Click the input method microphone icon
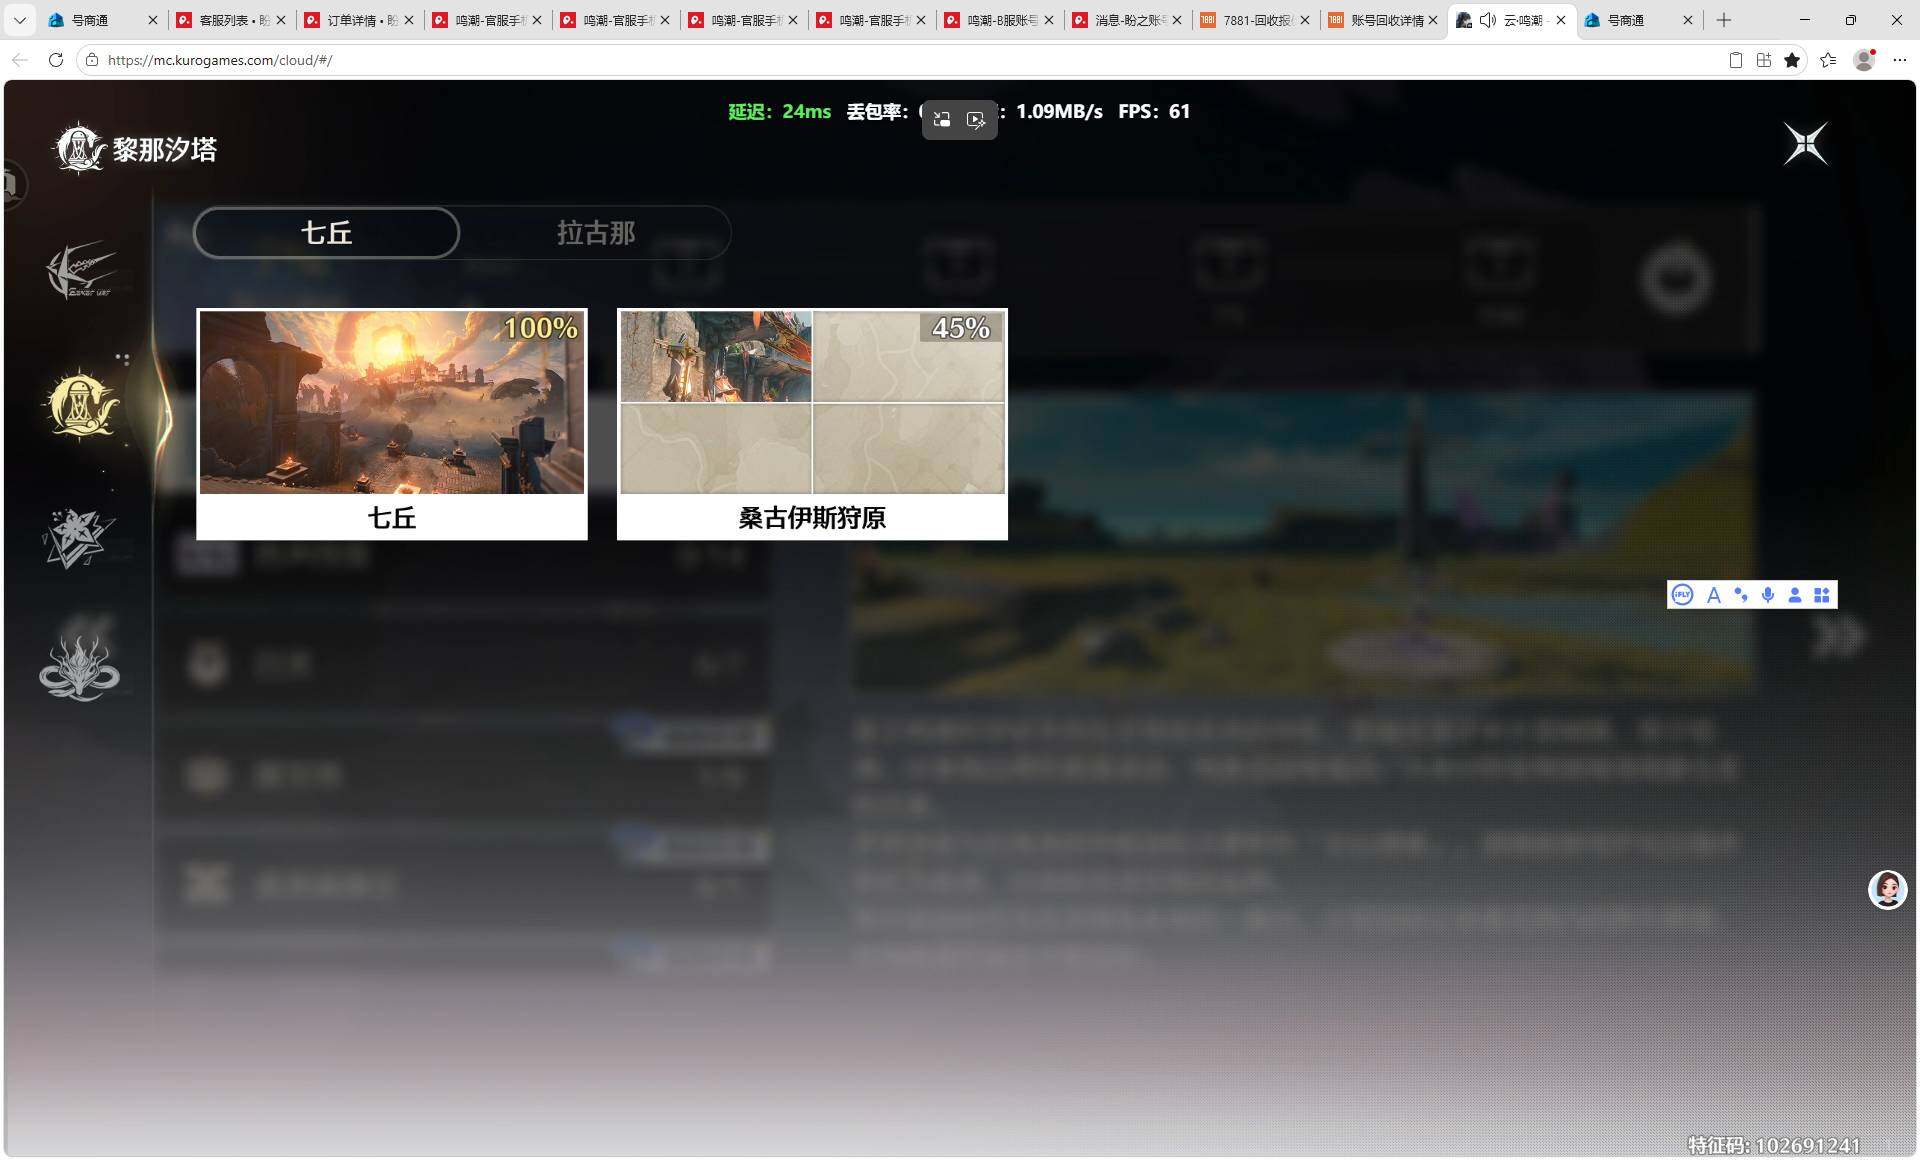 point(1768,595)
